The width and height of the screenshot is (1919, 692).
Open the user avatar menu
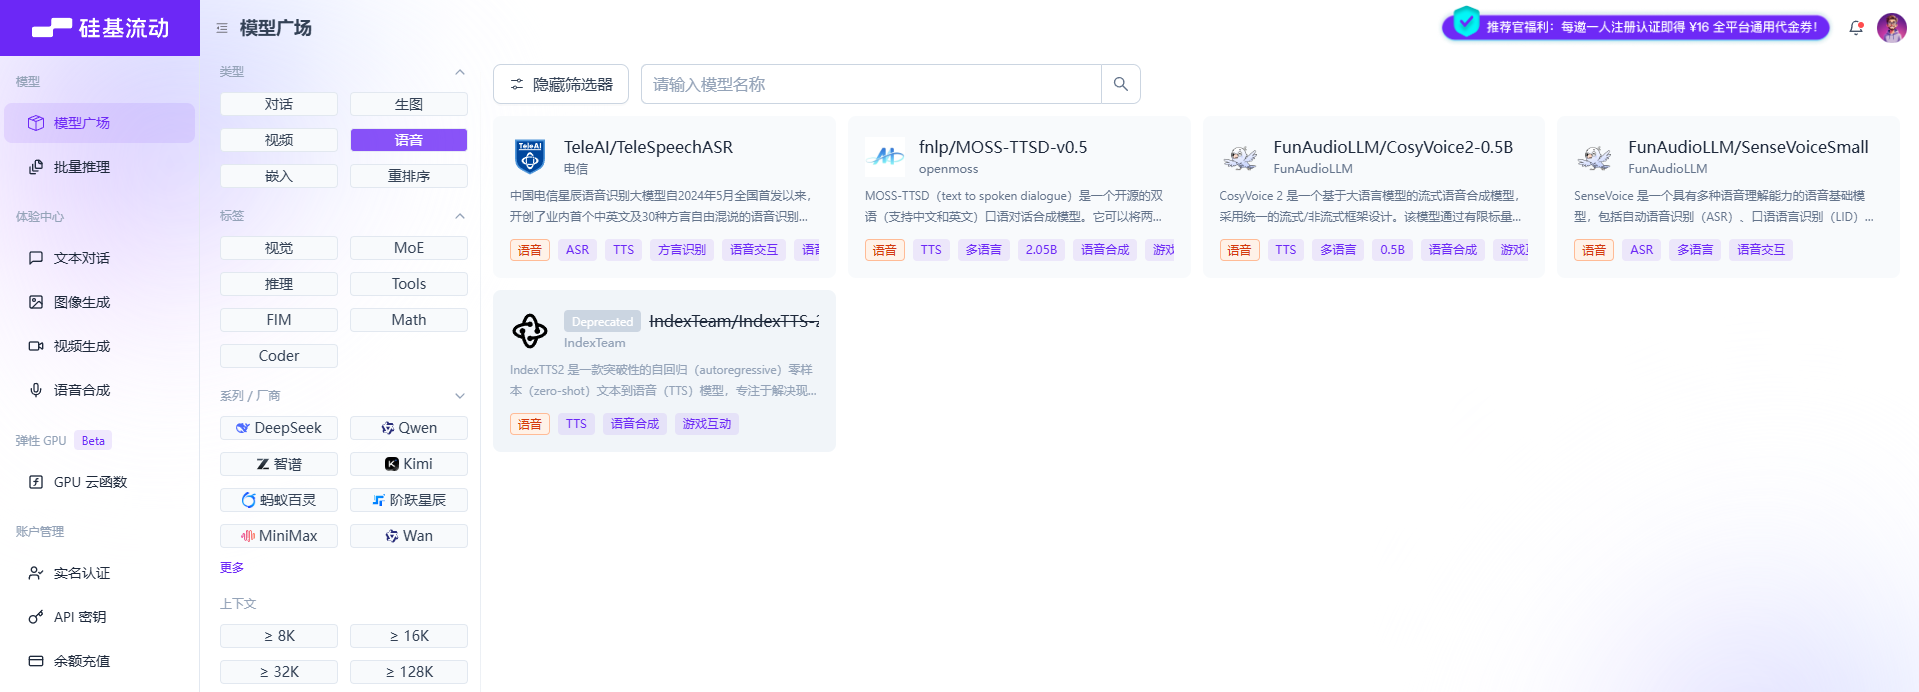point(1891,28)
